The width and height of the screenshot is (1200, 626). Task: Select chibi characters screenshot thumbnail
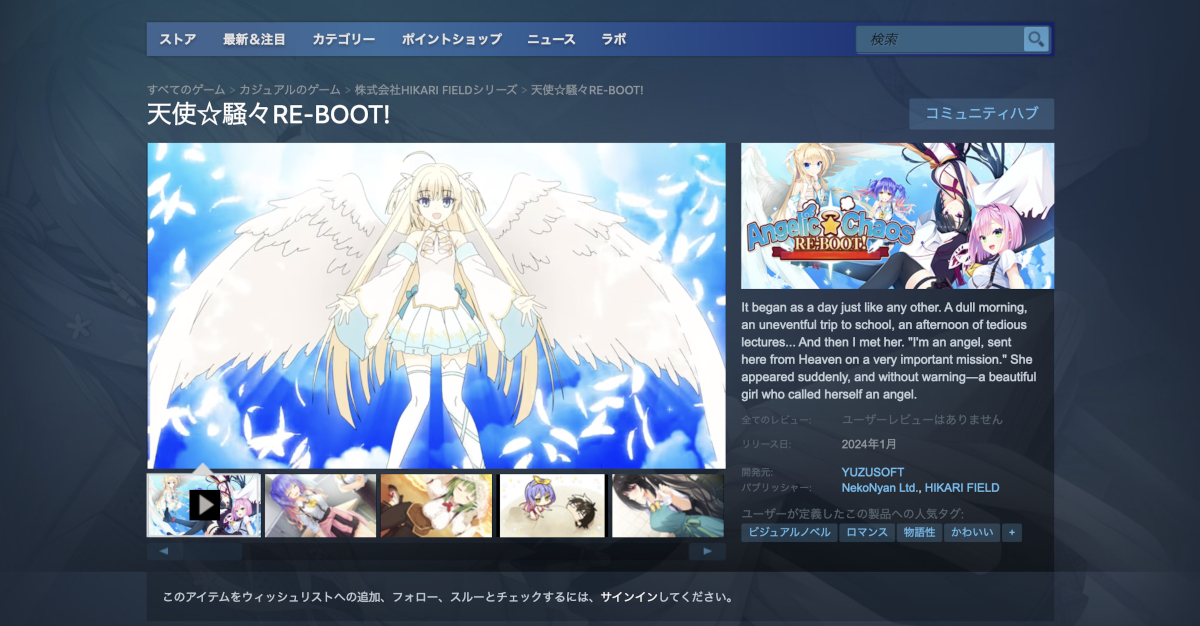click(x=552, y=505)
